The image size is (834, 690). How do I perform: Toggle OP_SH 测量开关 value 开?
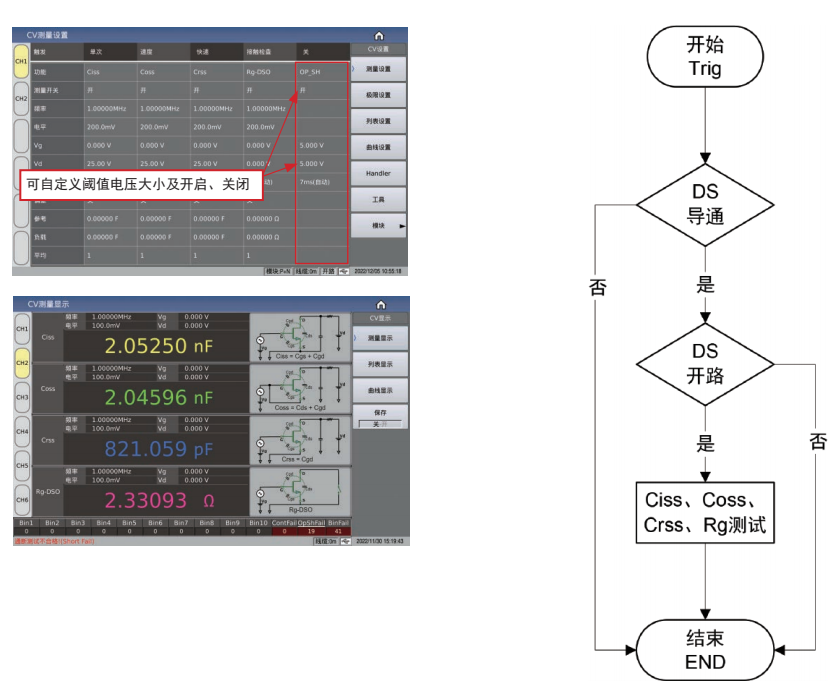[x=322, y=90]
